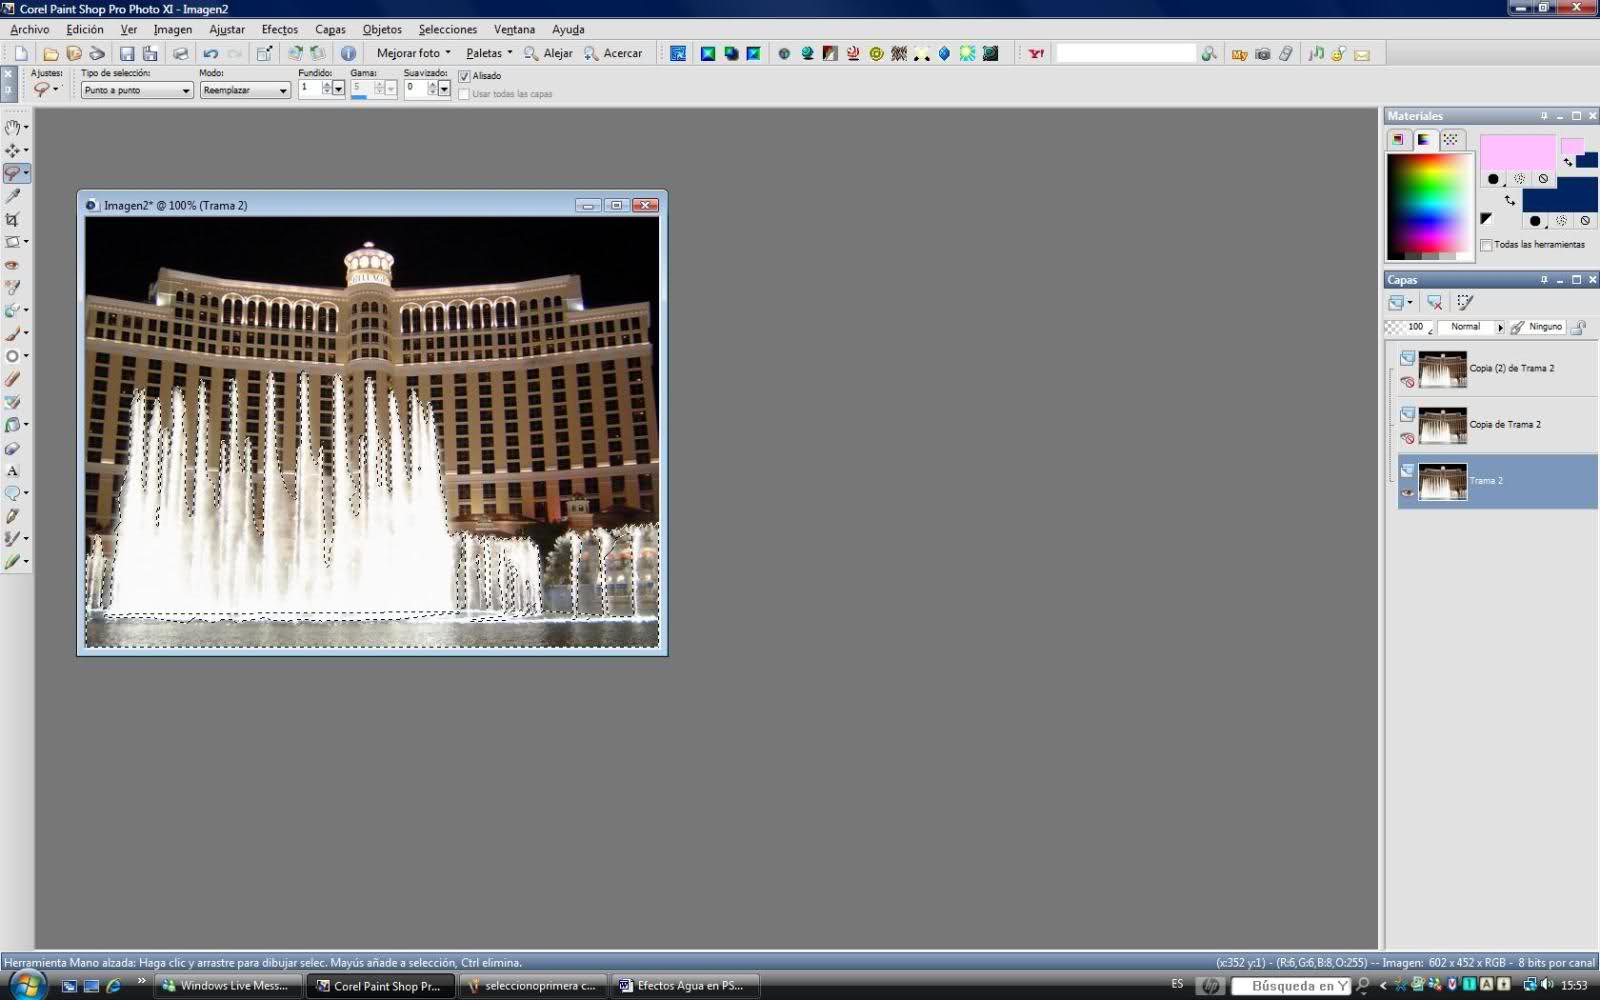Open blend mode Normal dropdown

coord(1472,327)
